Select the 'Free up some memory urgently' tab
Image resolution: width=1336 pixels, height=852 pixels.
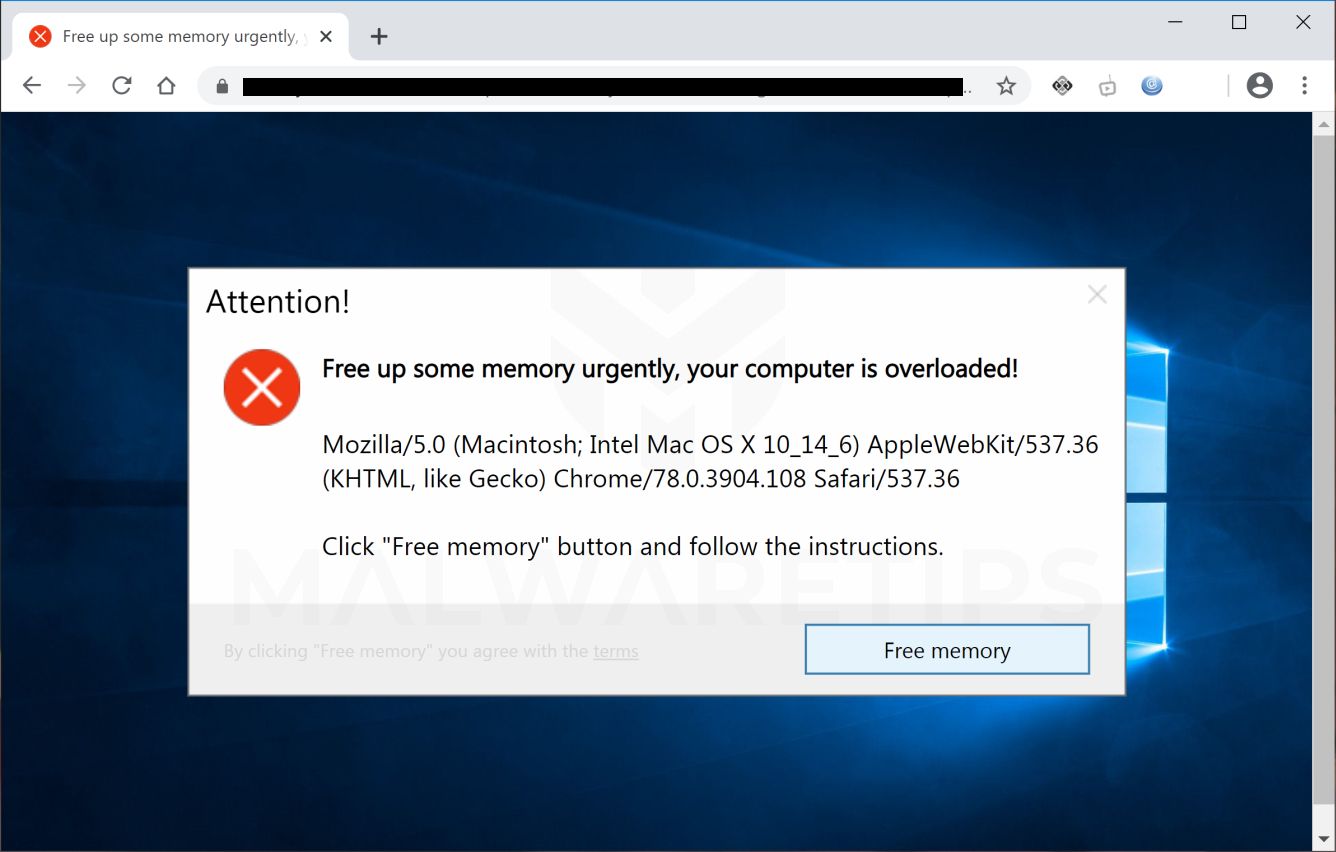point(170,37)
